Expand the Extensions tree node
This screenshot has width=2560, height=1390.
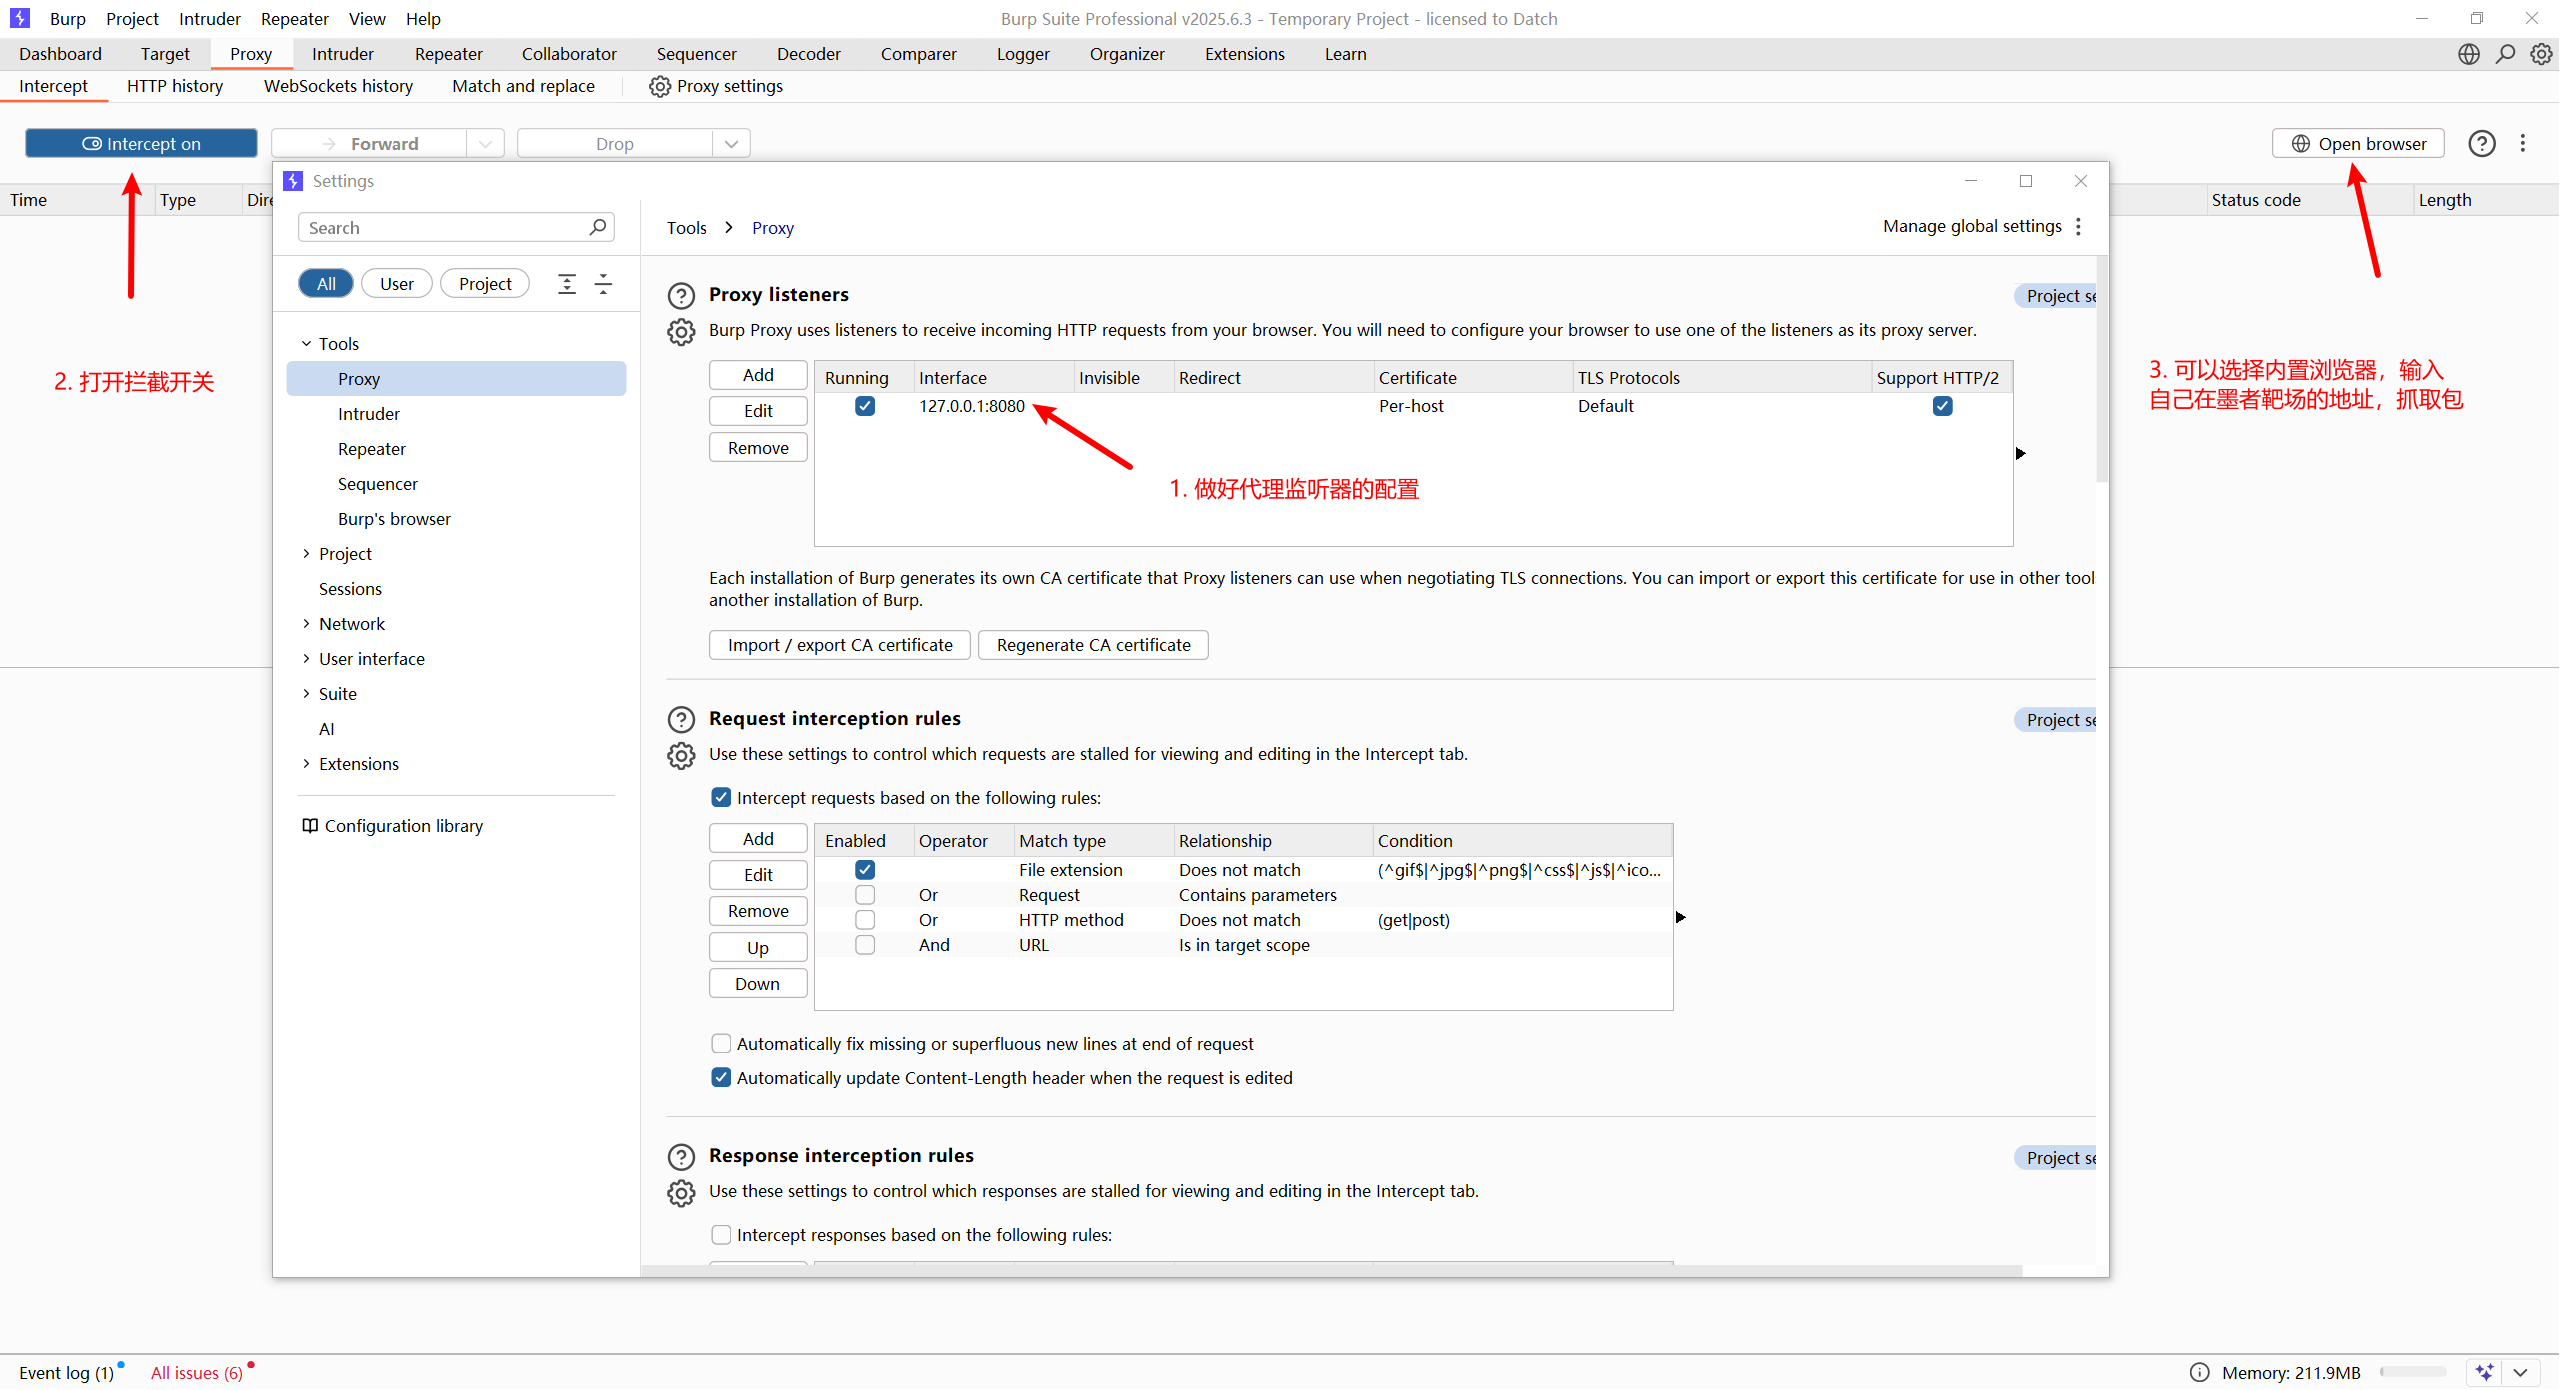pyautogui.click(x=306, y=763)
